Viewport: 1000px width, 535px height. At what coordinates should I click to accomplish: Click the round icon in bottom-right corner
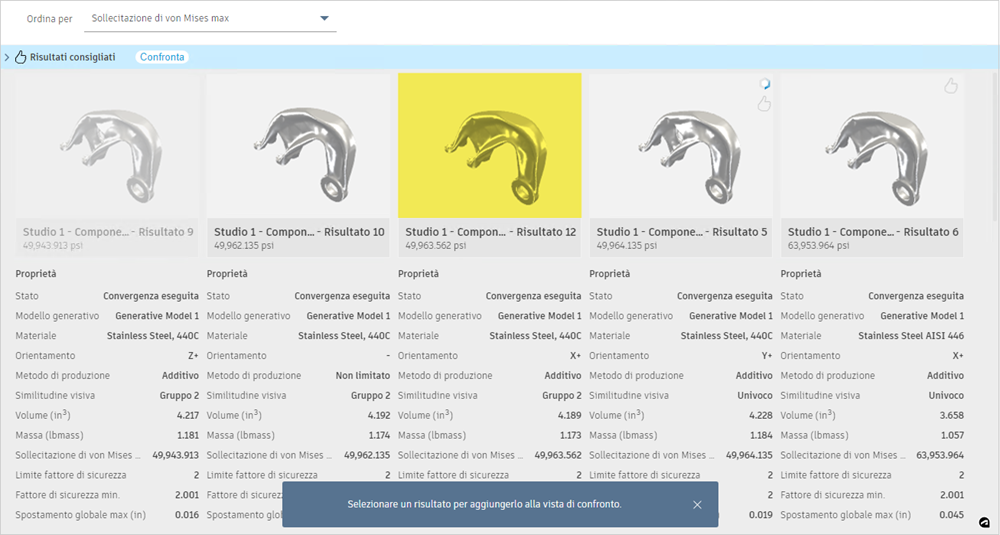[x=985, y=523]
